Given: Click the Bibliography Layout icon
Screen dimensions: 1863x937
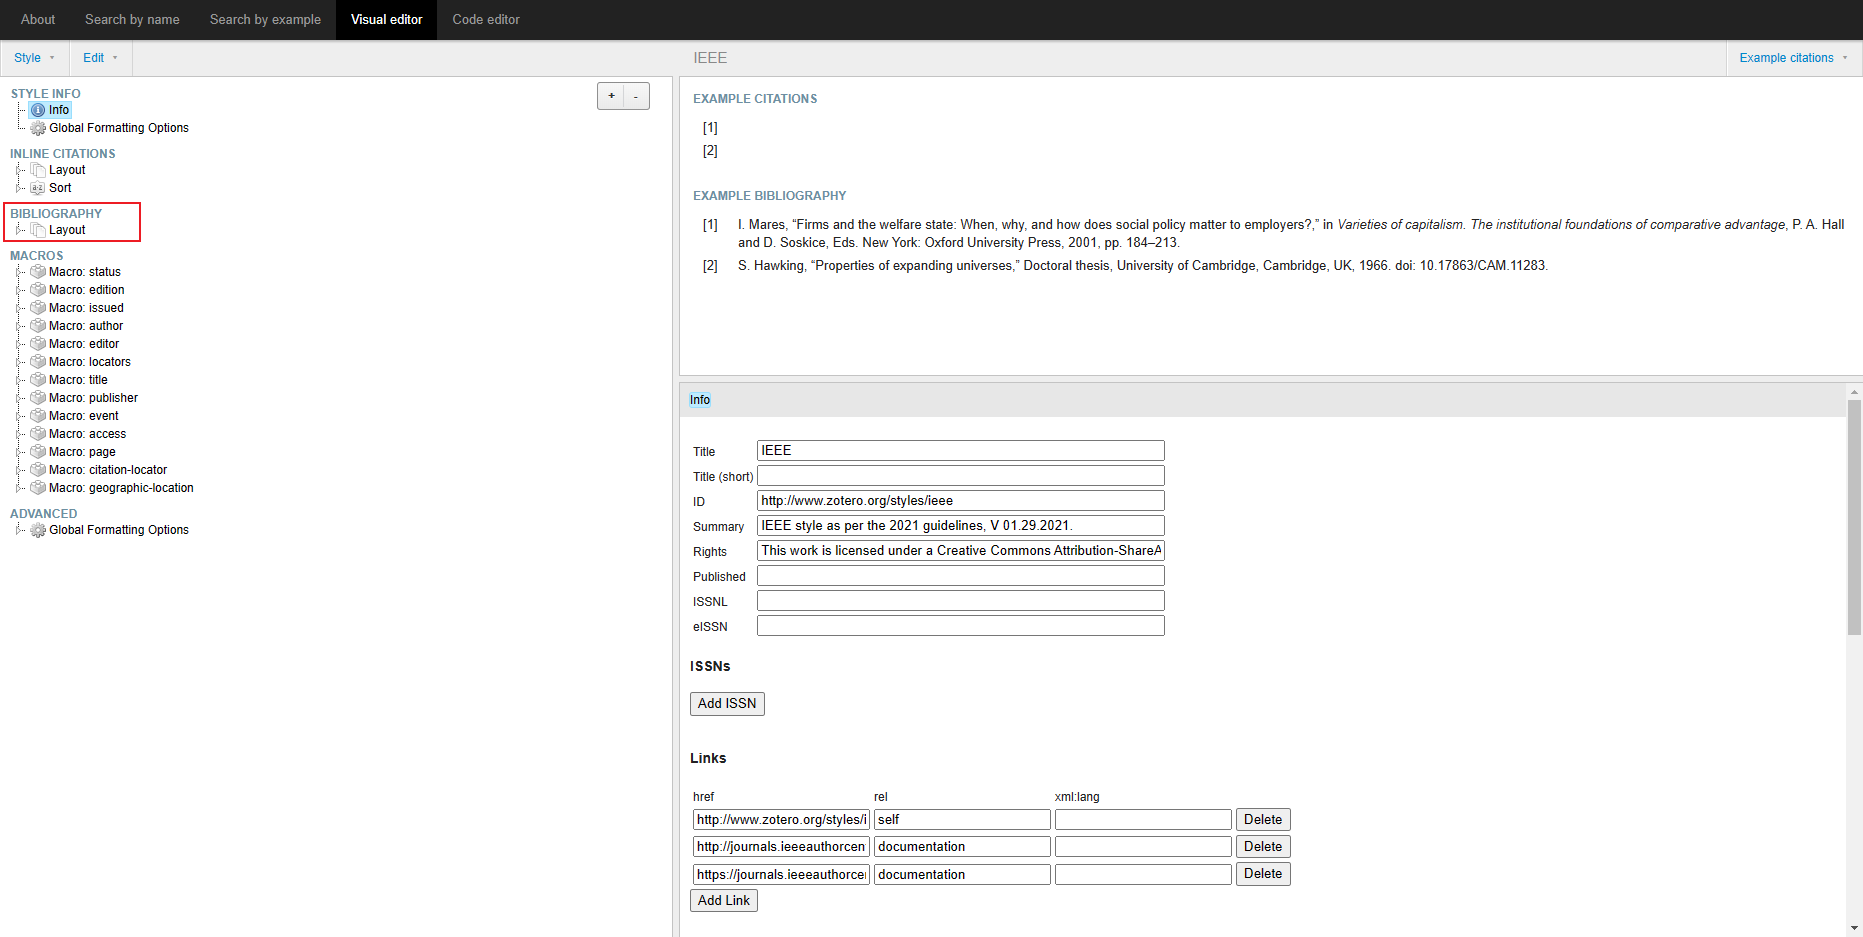Looking at the screenshot, I should (38, 230).
